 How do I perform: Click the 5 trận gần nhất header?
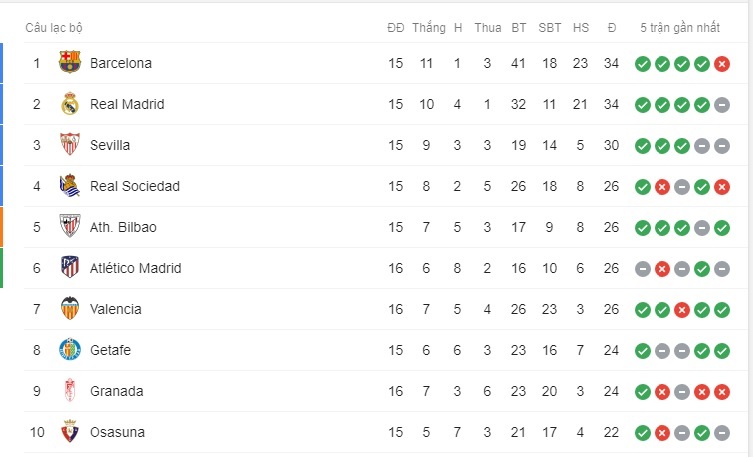(x=680, y=28)
